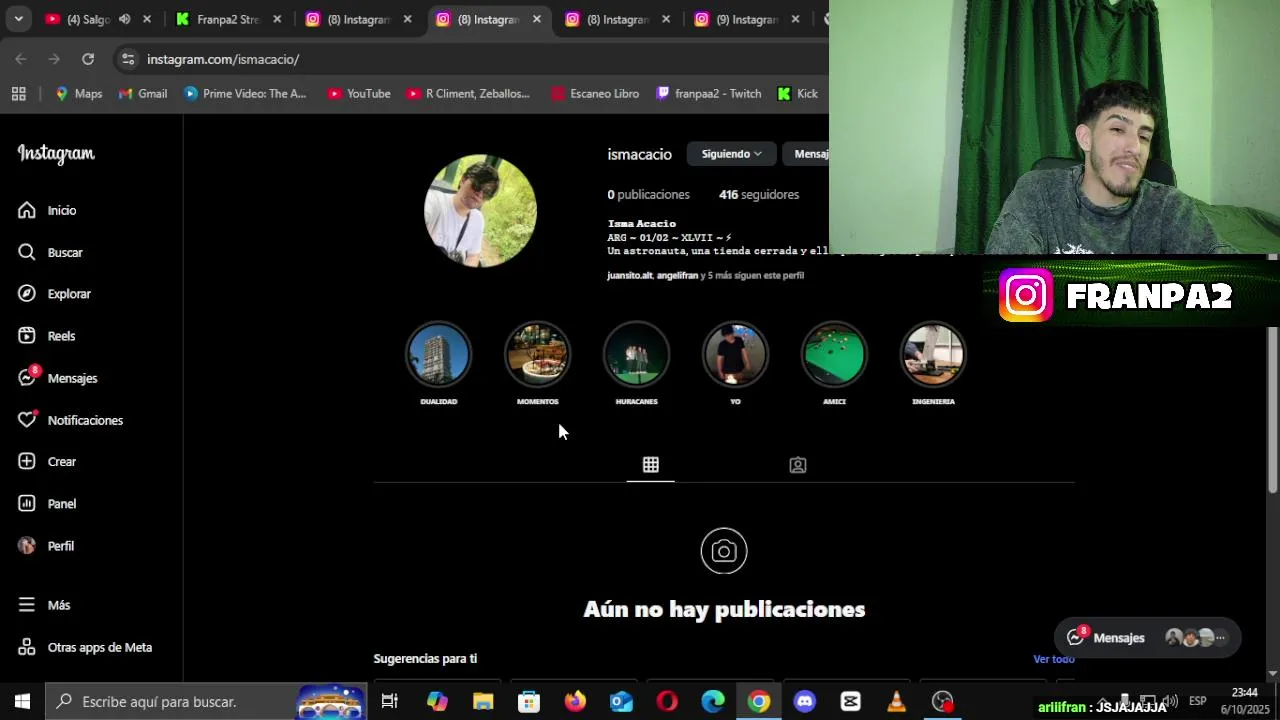The width and height of the screenshot is (1280, 720).
Task: Click Windows taskbar search box
Action: (x=206, y=702)
